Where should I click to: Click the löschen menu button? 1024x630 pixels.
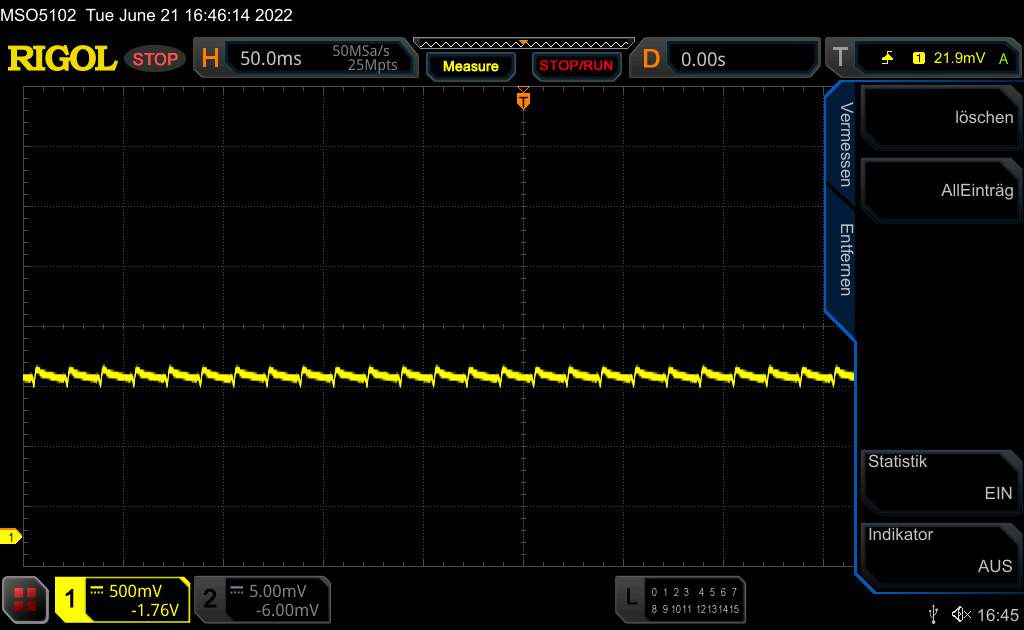[x=940, y=118]
